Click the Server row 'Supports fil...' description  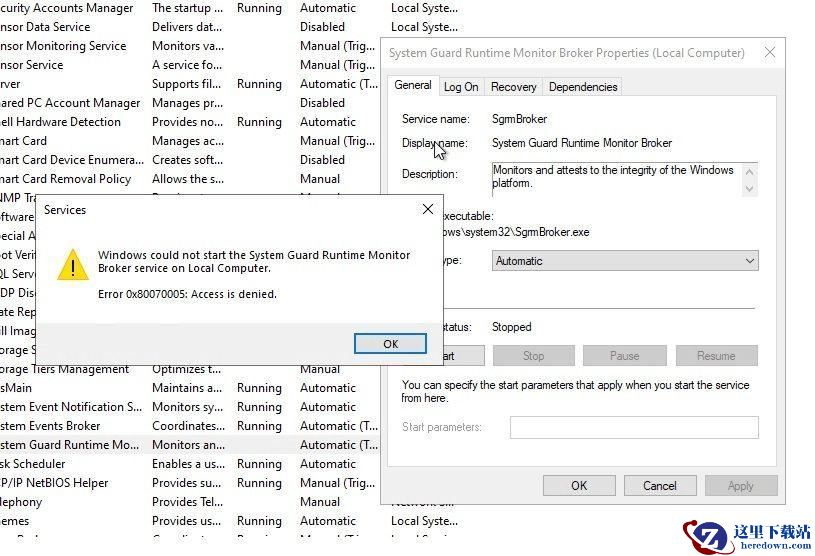[186, 84]
